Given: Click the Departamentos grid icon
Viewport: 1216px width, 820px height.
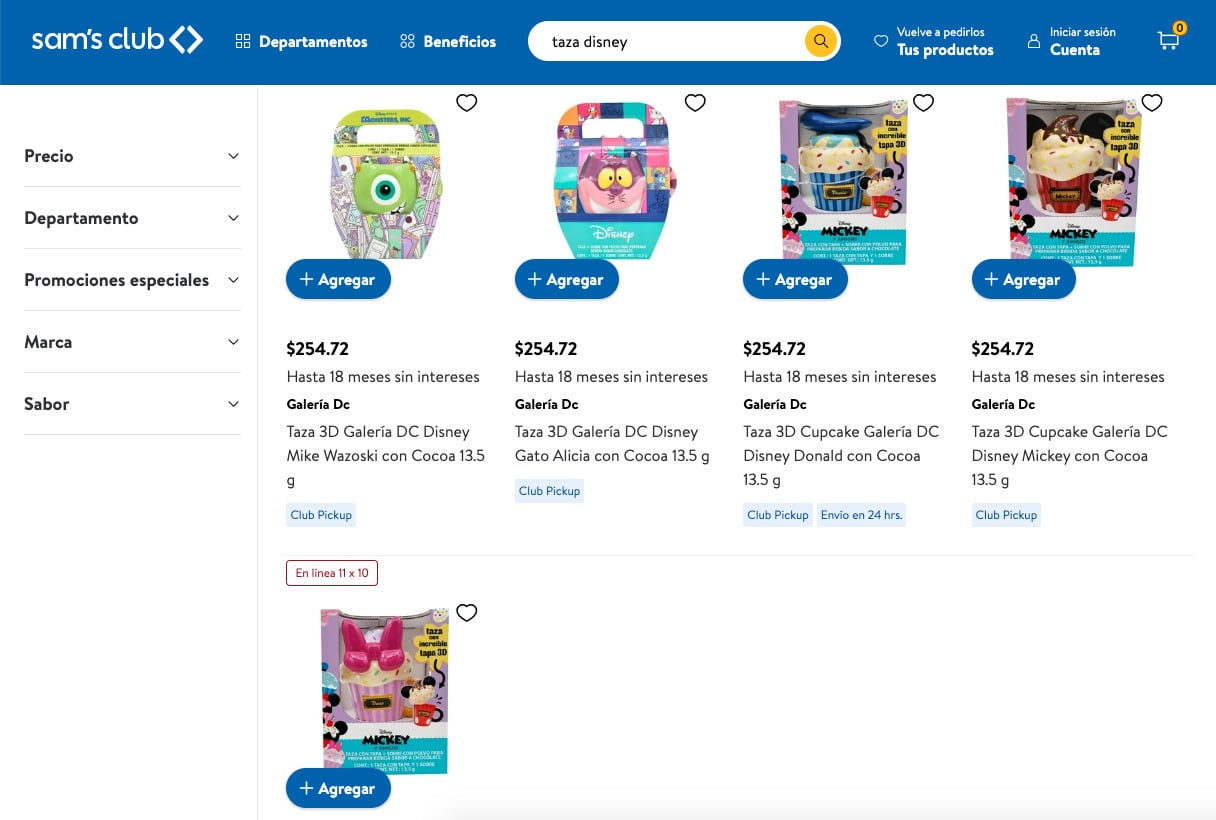Looking at the screenshot, I should [243, 41].
